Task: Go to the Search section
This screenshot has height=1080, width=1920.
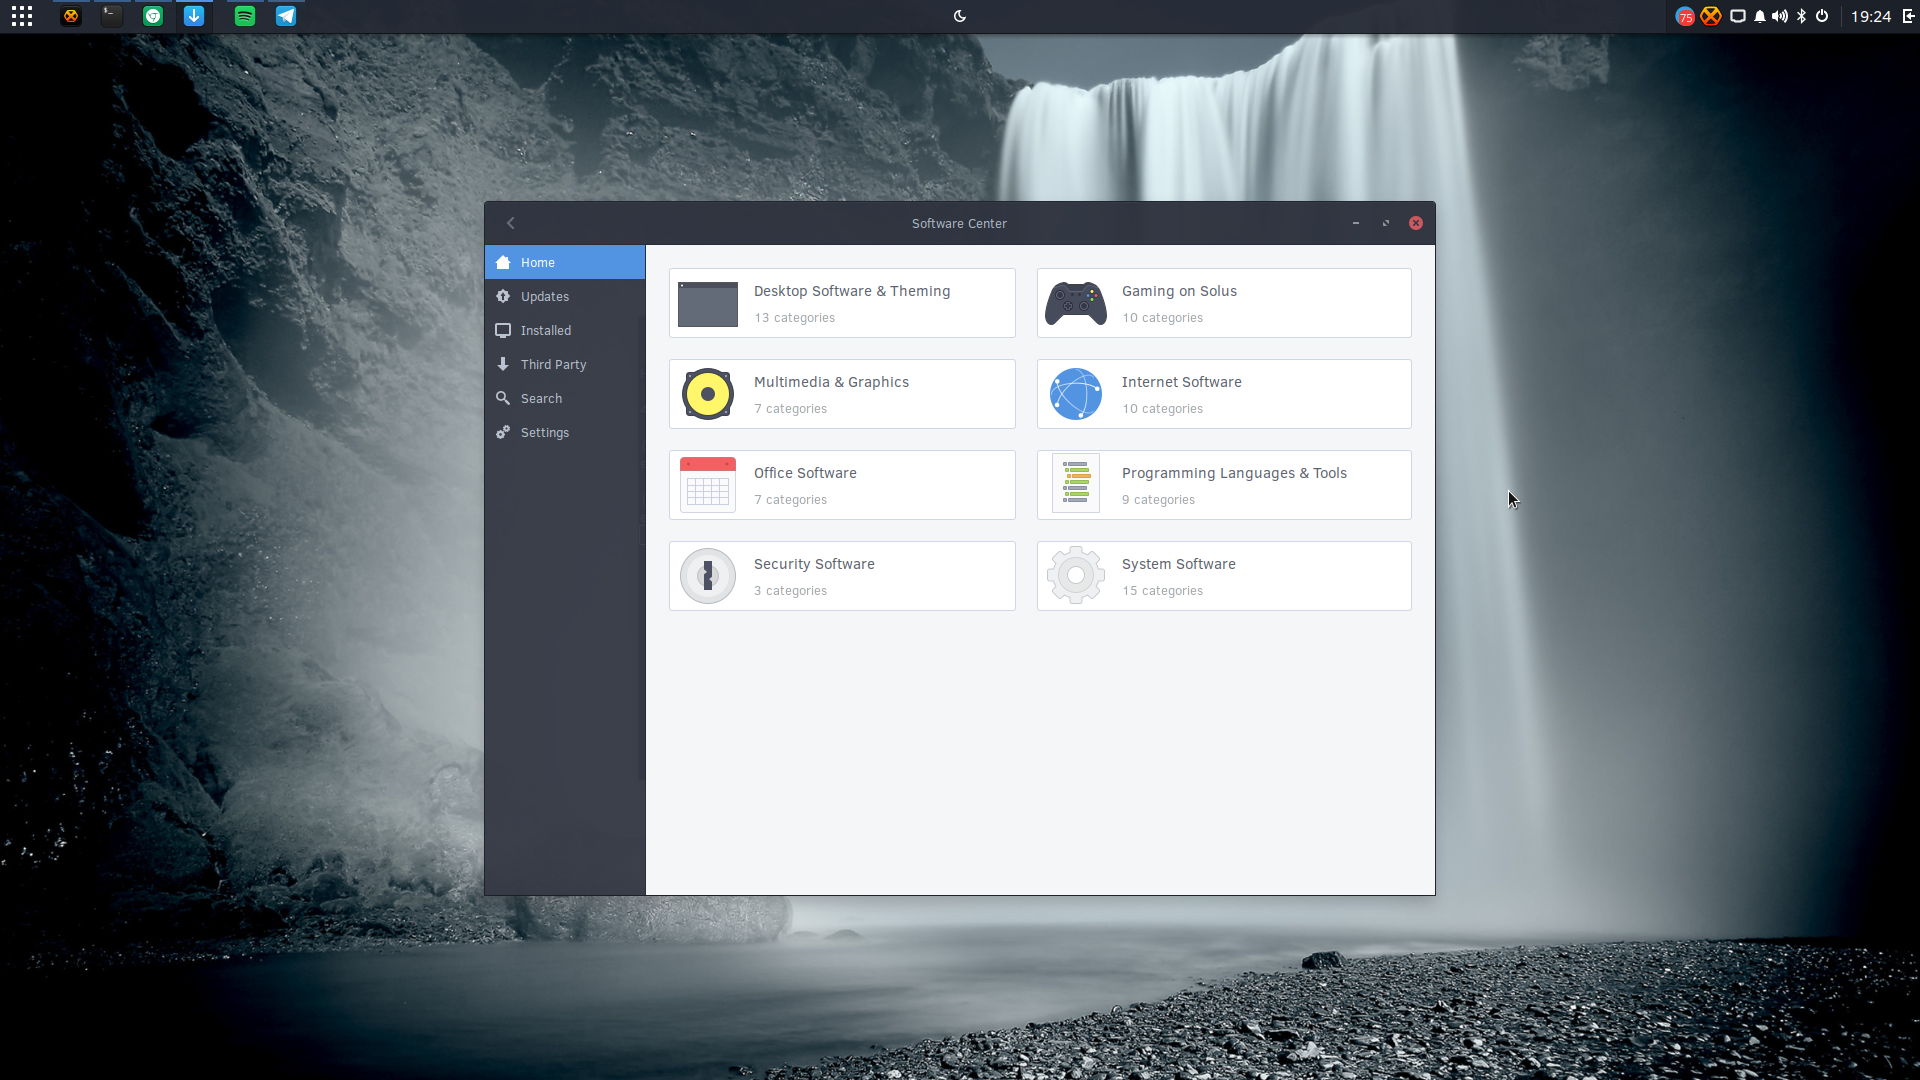Action: coord(565,398)
